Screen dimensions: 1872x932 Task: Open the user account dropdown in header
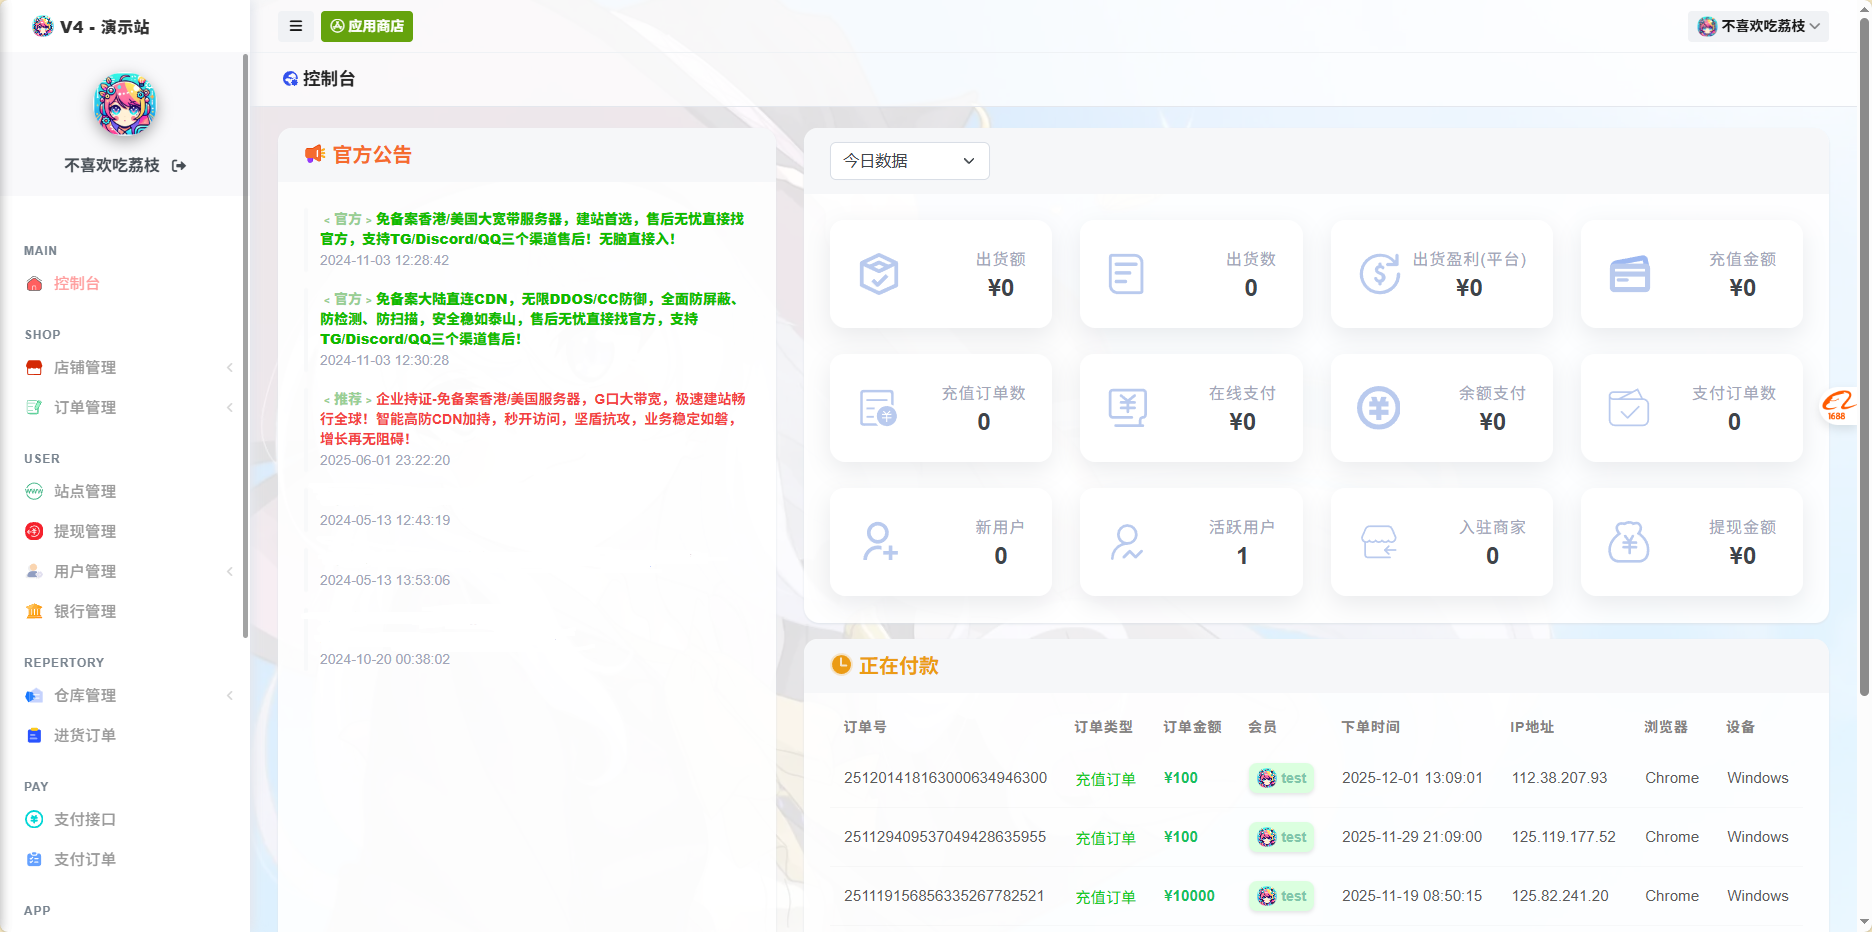(1758, 26)
